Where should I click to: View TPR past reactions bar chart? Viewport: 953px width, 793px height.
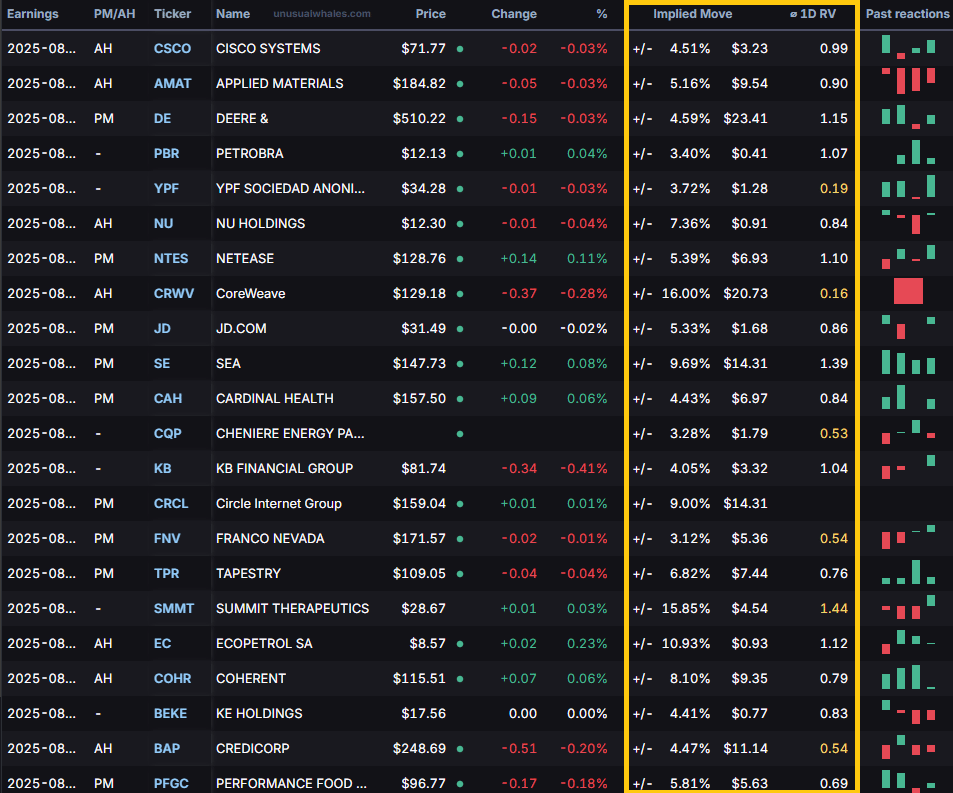pyautogui.click(x=908, y=572)
